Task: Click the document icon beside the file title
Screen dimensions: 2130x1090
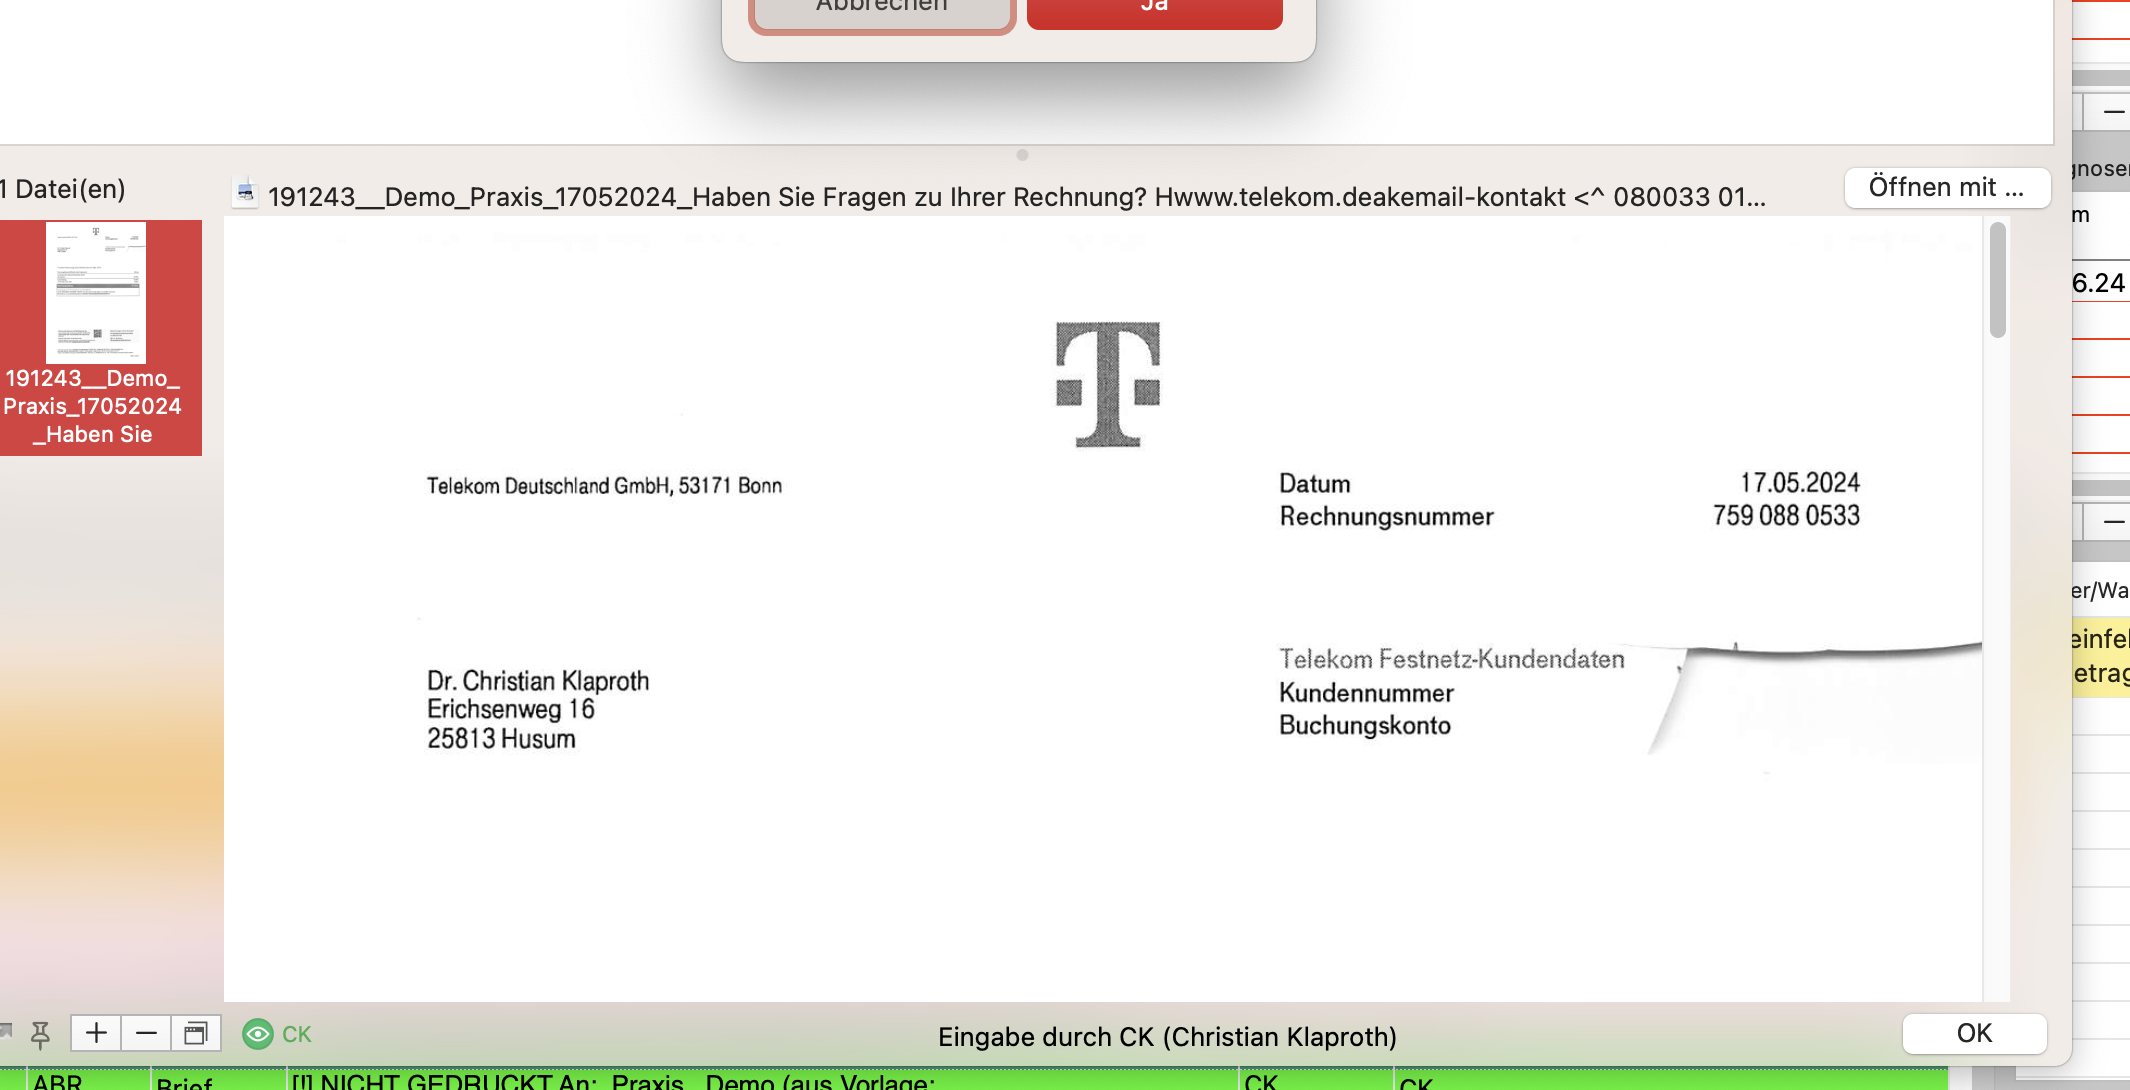Action: pyautogui.click(x=245, y=193)
